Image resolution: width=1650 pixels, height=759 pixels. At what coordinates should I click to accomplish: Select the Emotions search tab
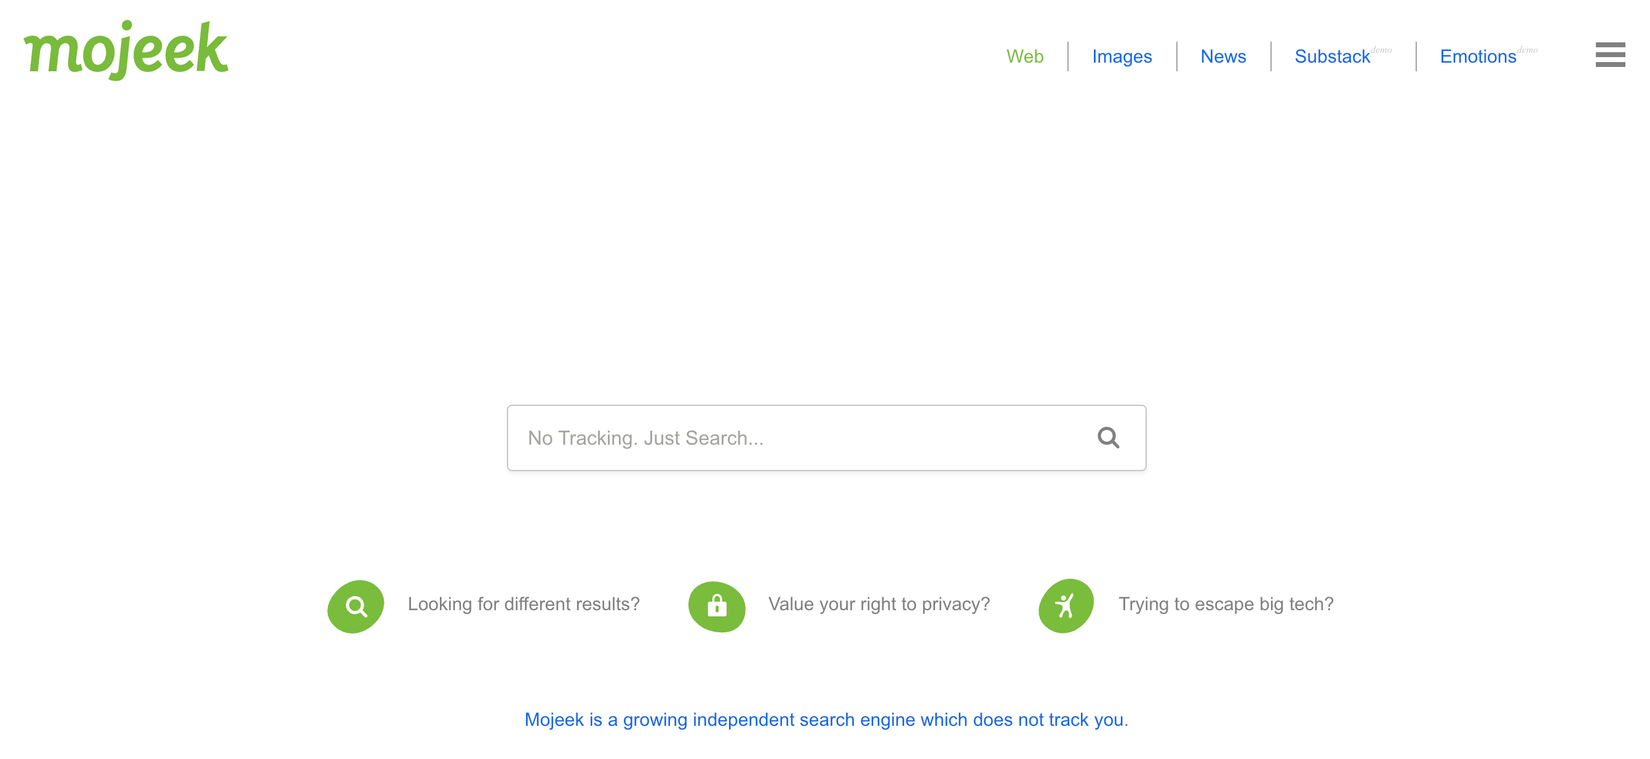(1477, 57)
